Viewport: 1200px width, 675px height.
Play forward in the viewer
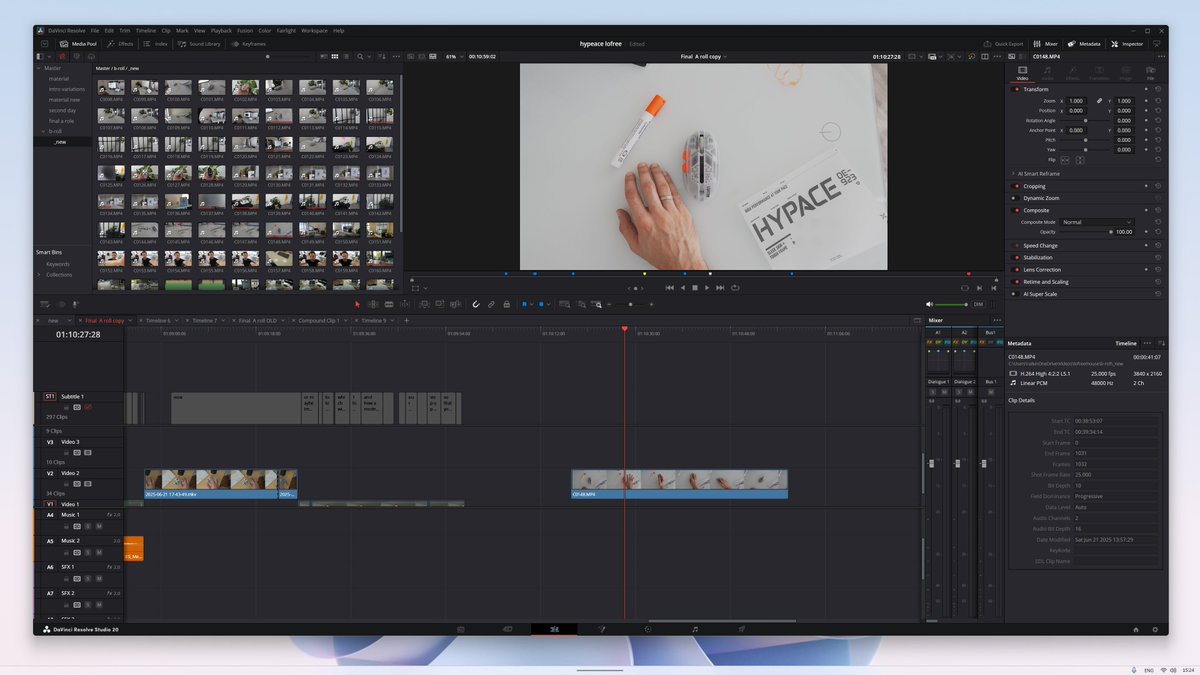click(x=707, y=288)
